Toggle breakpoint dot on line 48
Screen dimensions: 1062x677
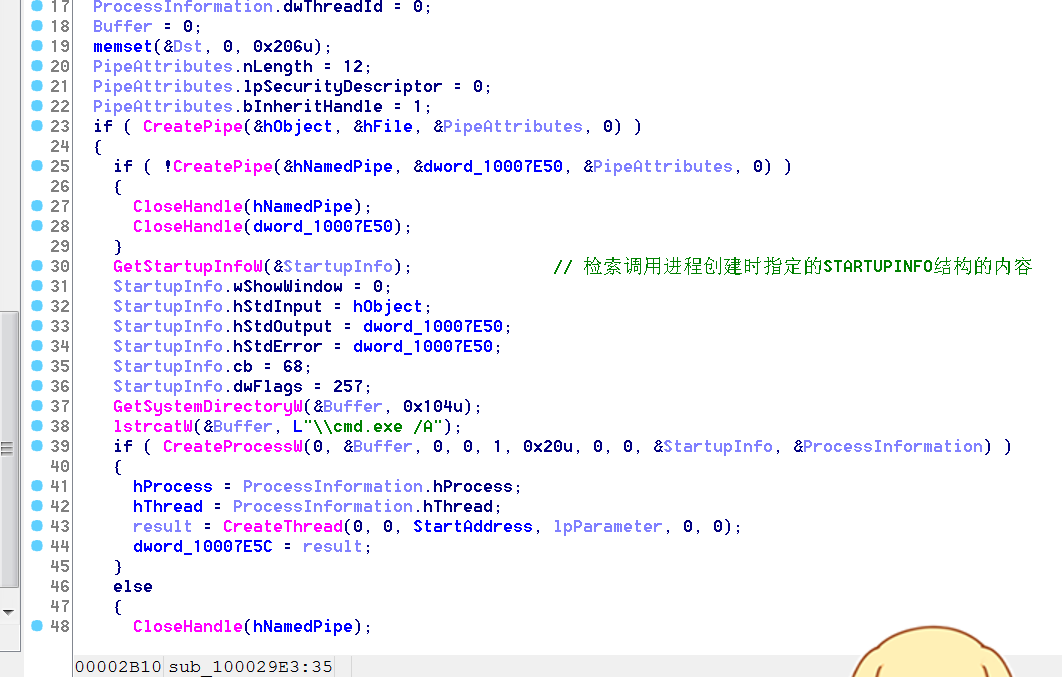[37, 626]
